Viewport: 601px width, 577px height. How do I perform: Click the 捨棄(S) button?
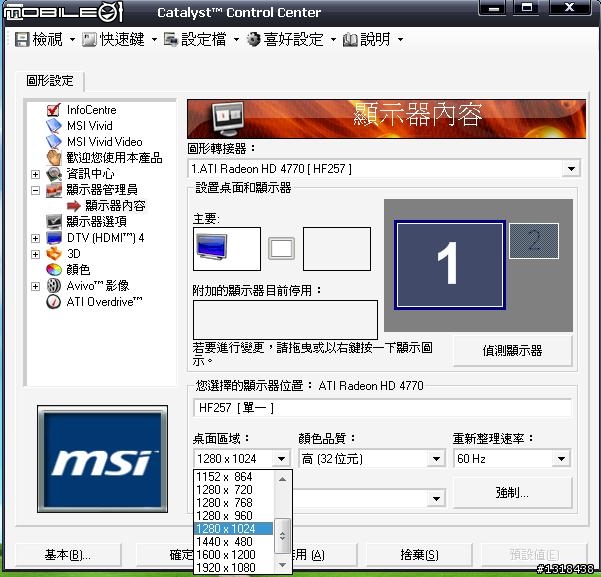419,555
